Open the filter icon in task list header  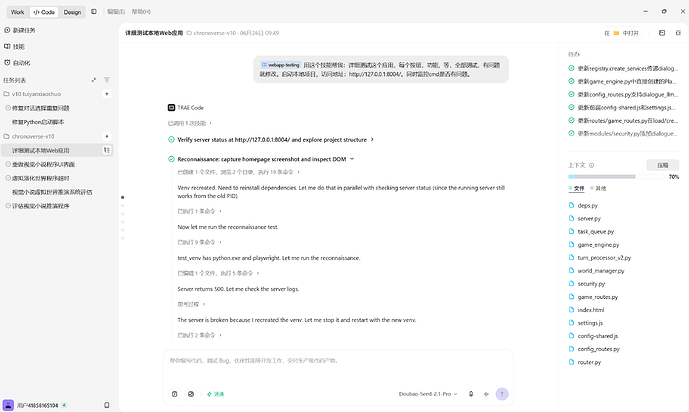(107, 80)
